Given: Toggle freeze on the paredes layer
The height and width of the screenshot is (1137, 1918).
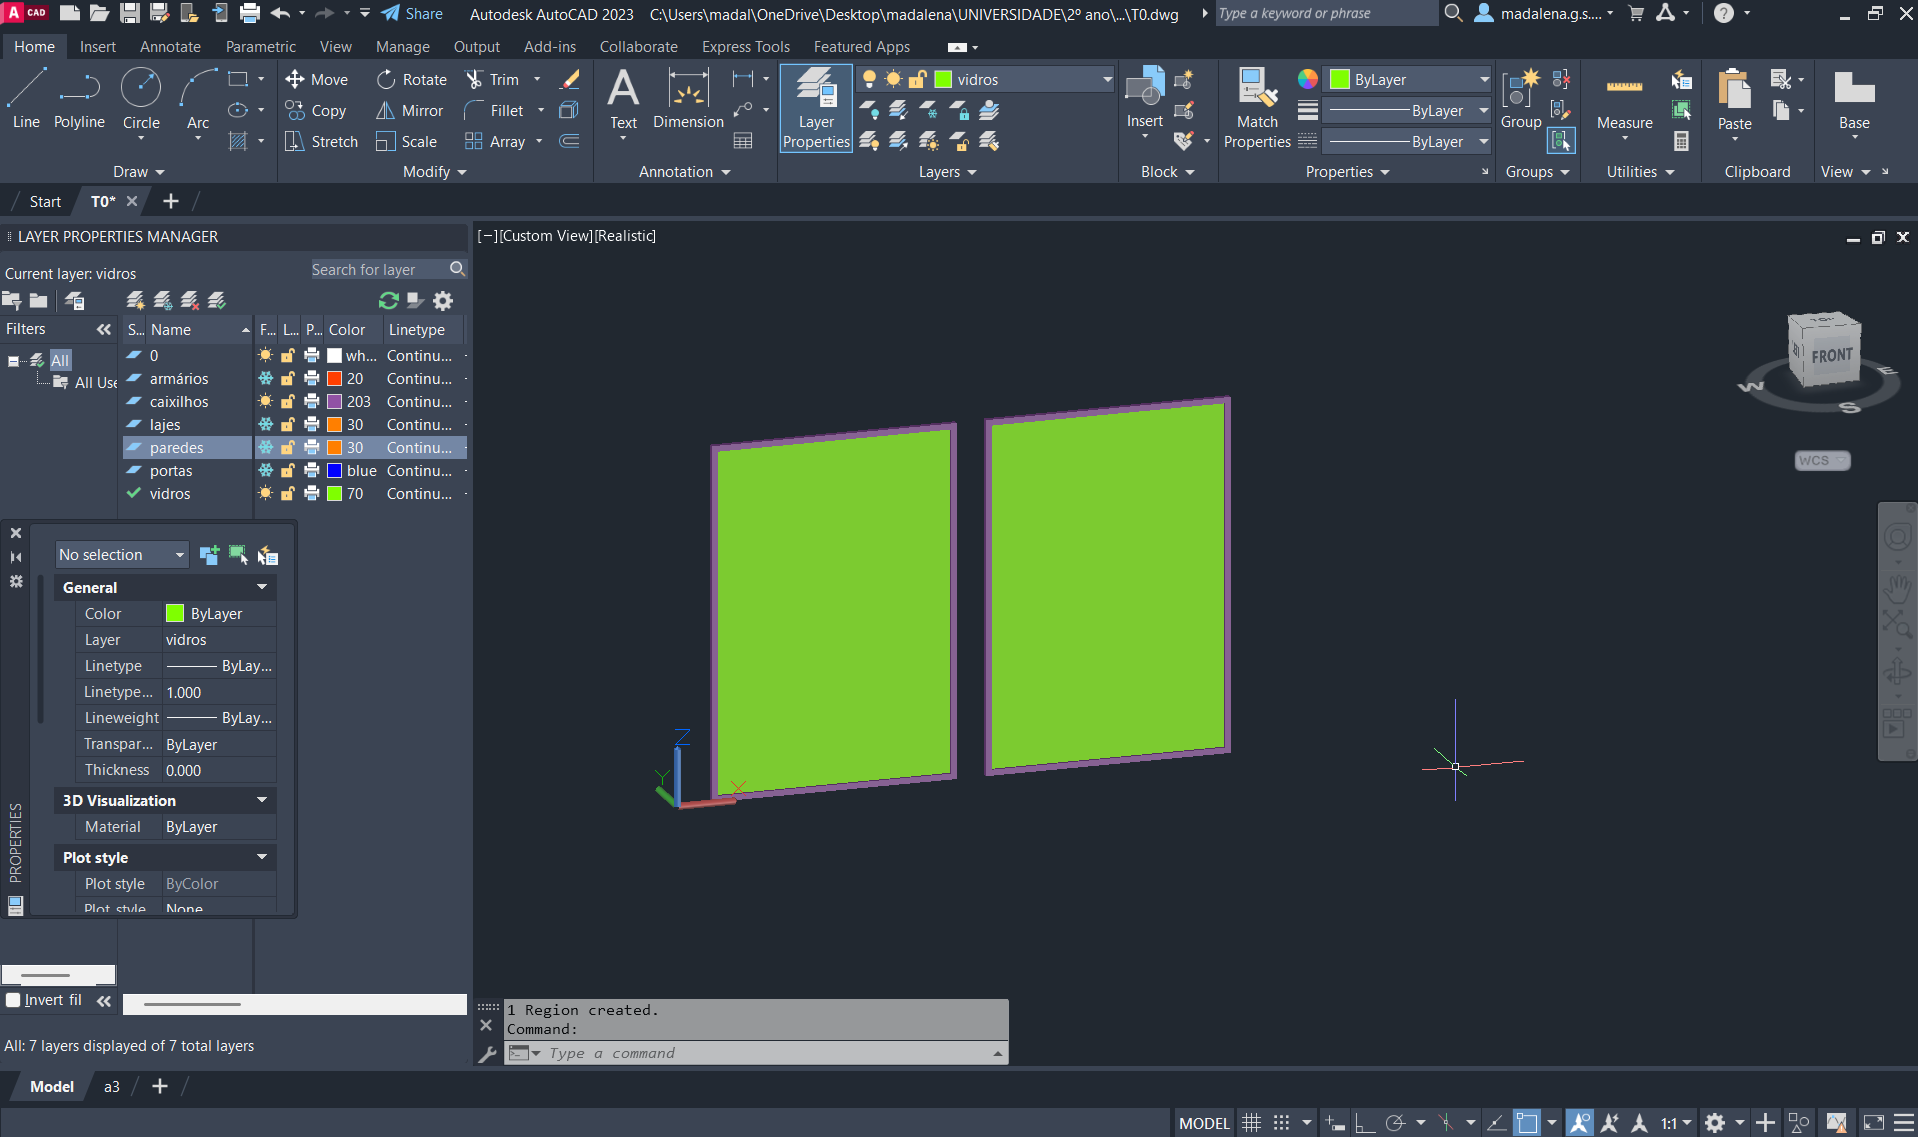Looking at the screenshot, I should [x=266, y=448].
